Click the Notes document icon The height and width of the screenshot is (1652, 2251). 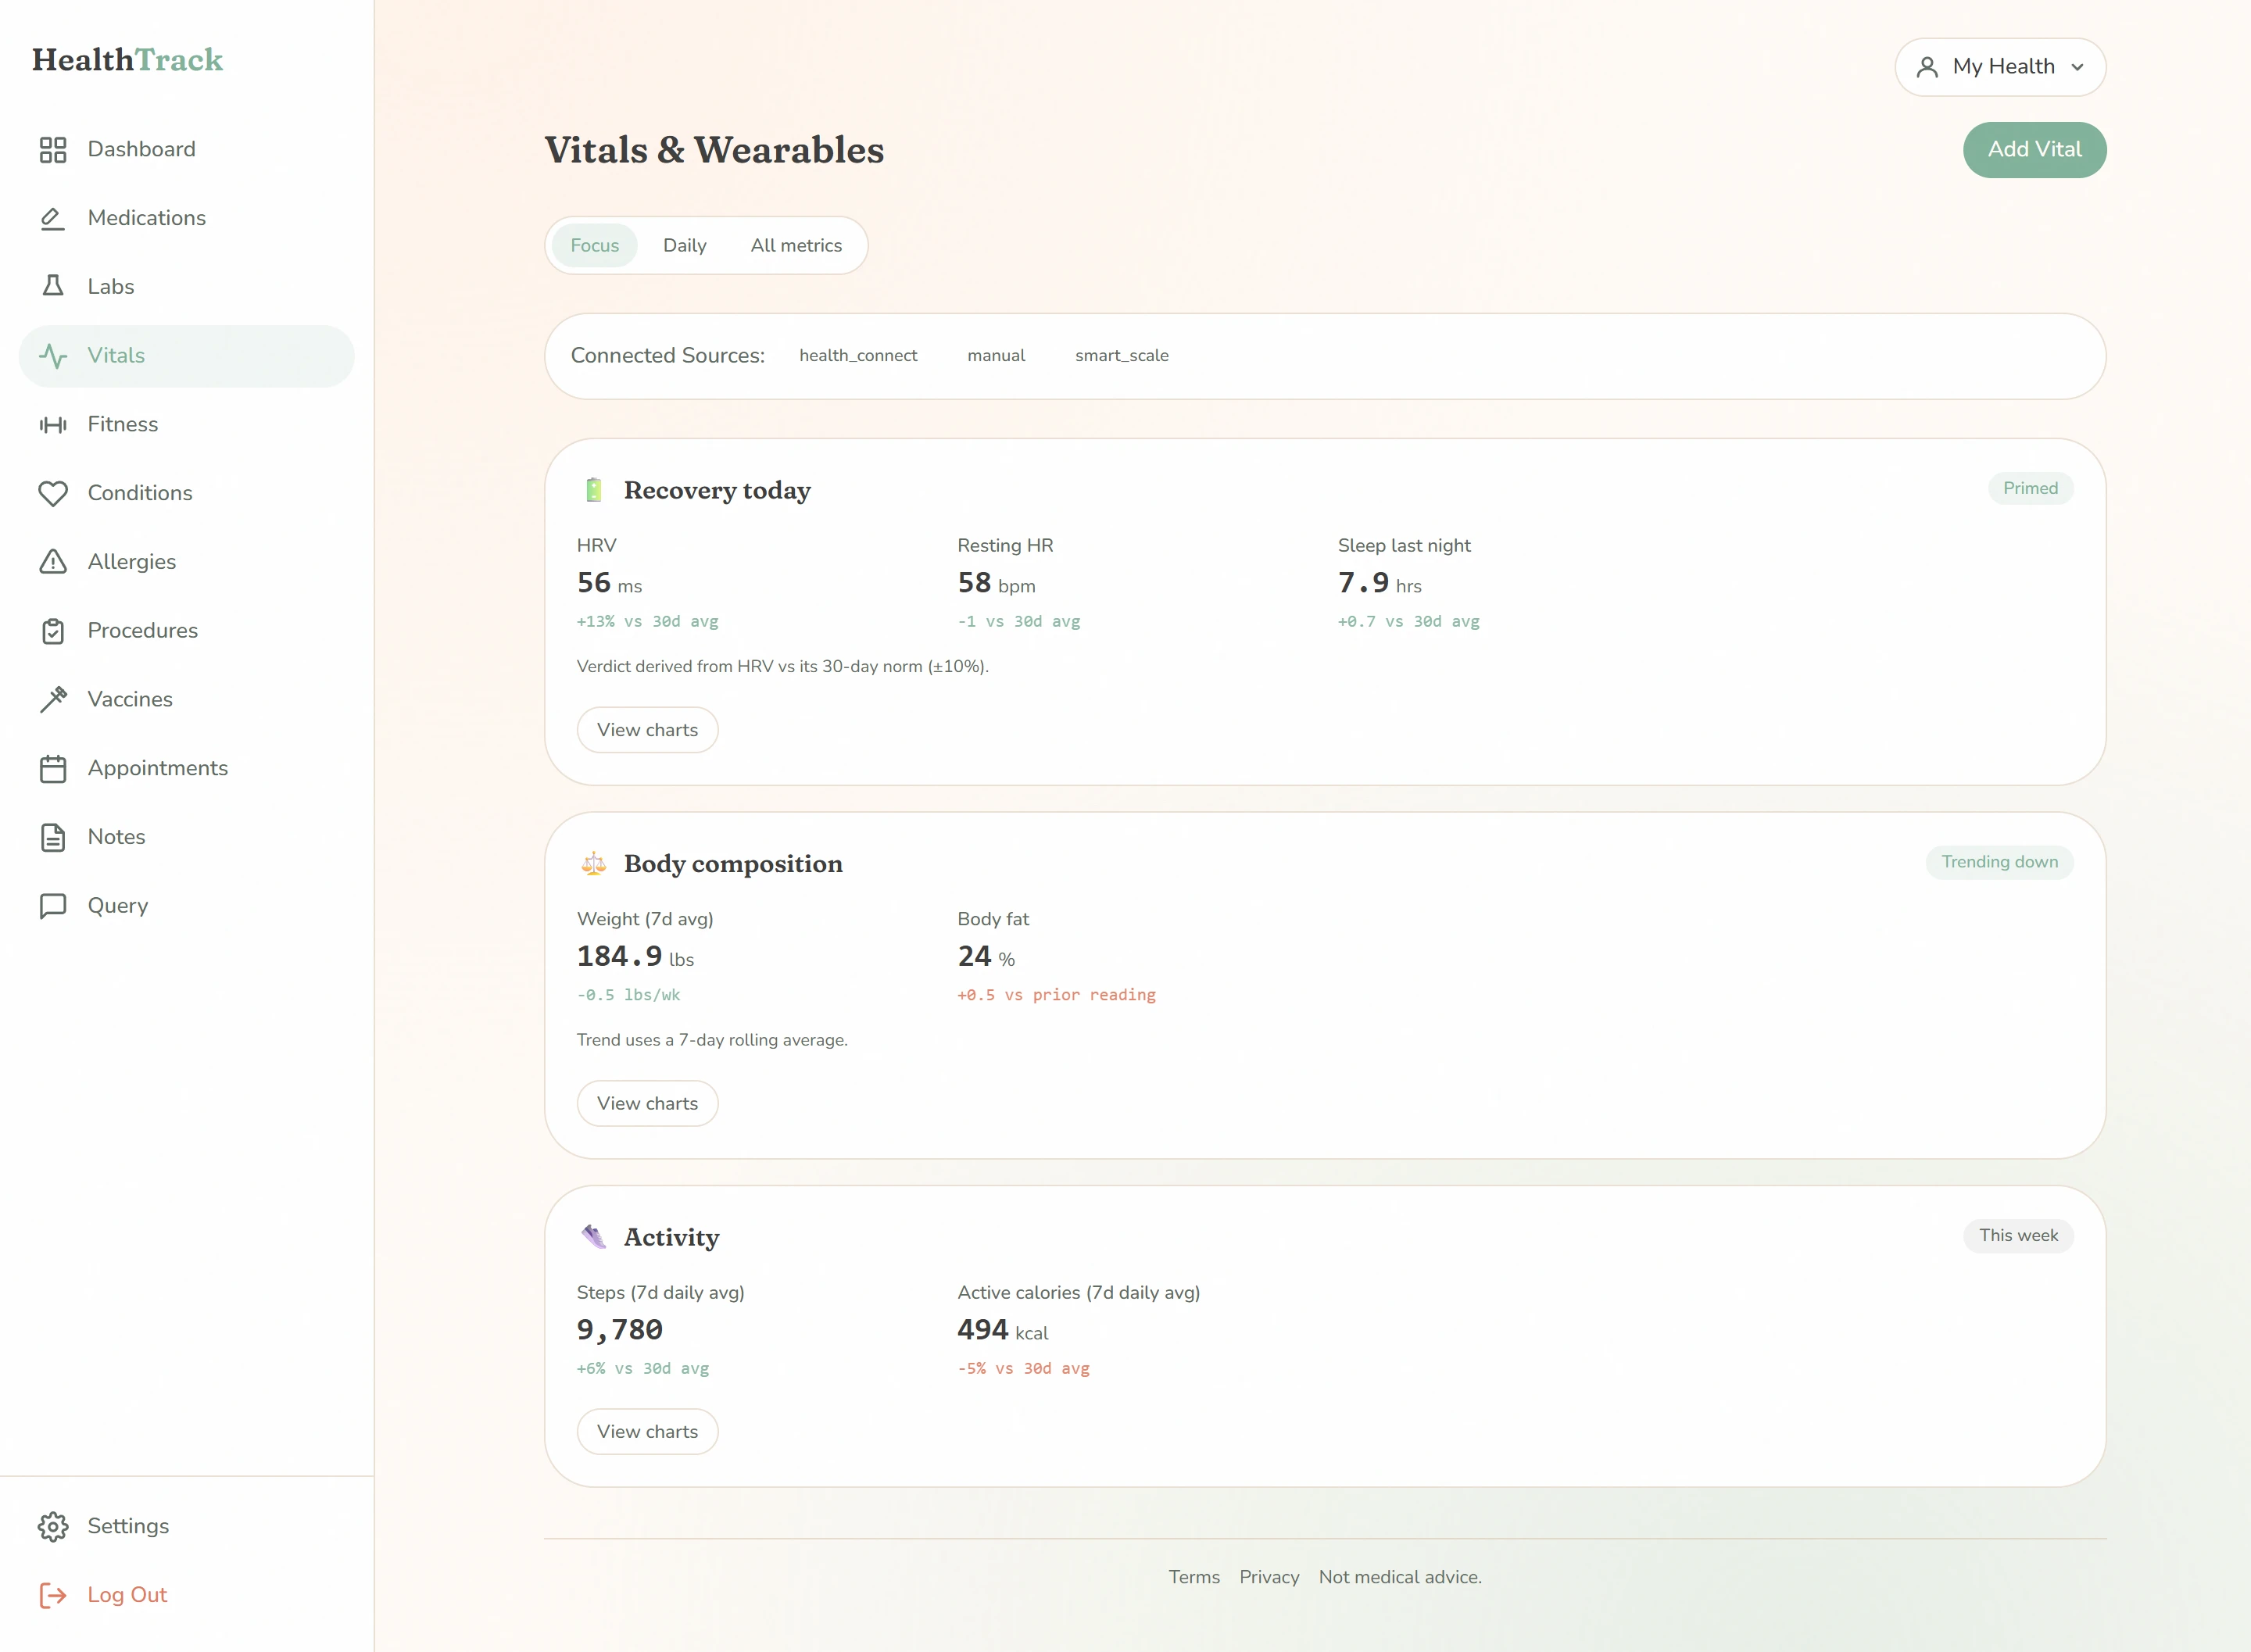click(x=53, y=837)
